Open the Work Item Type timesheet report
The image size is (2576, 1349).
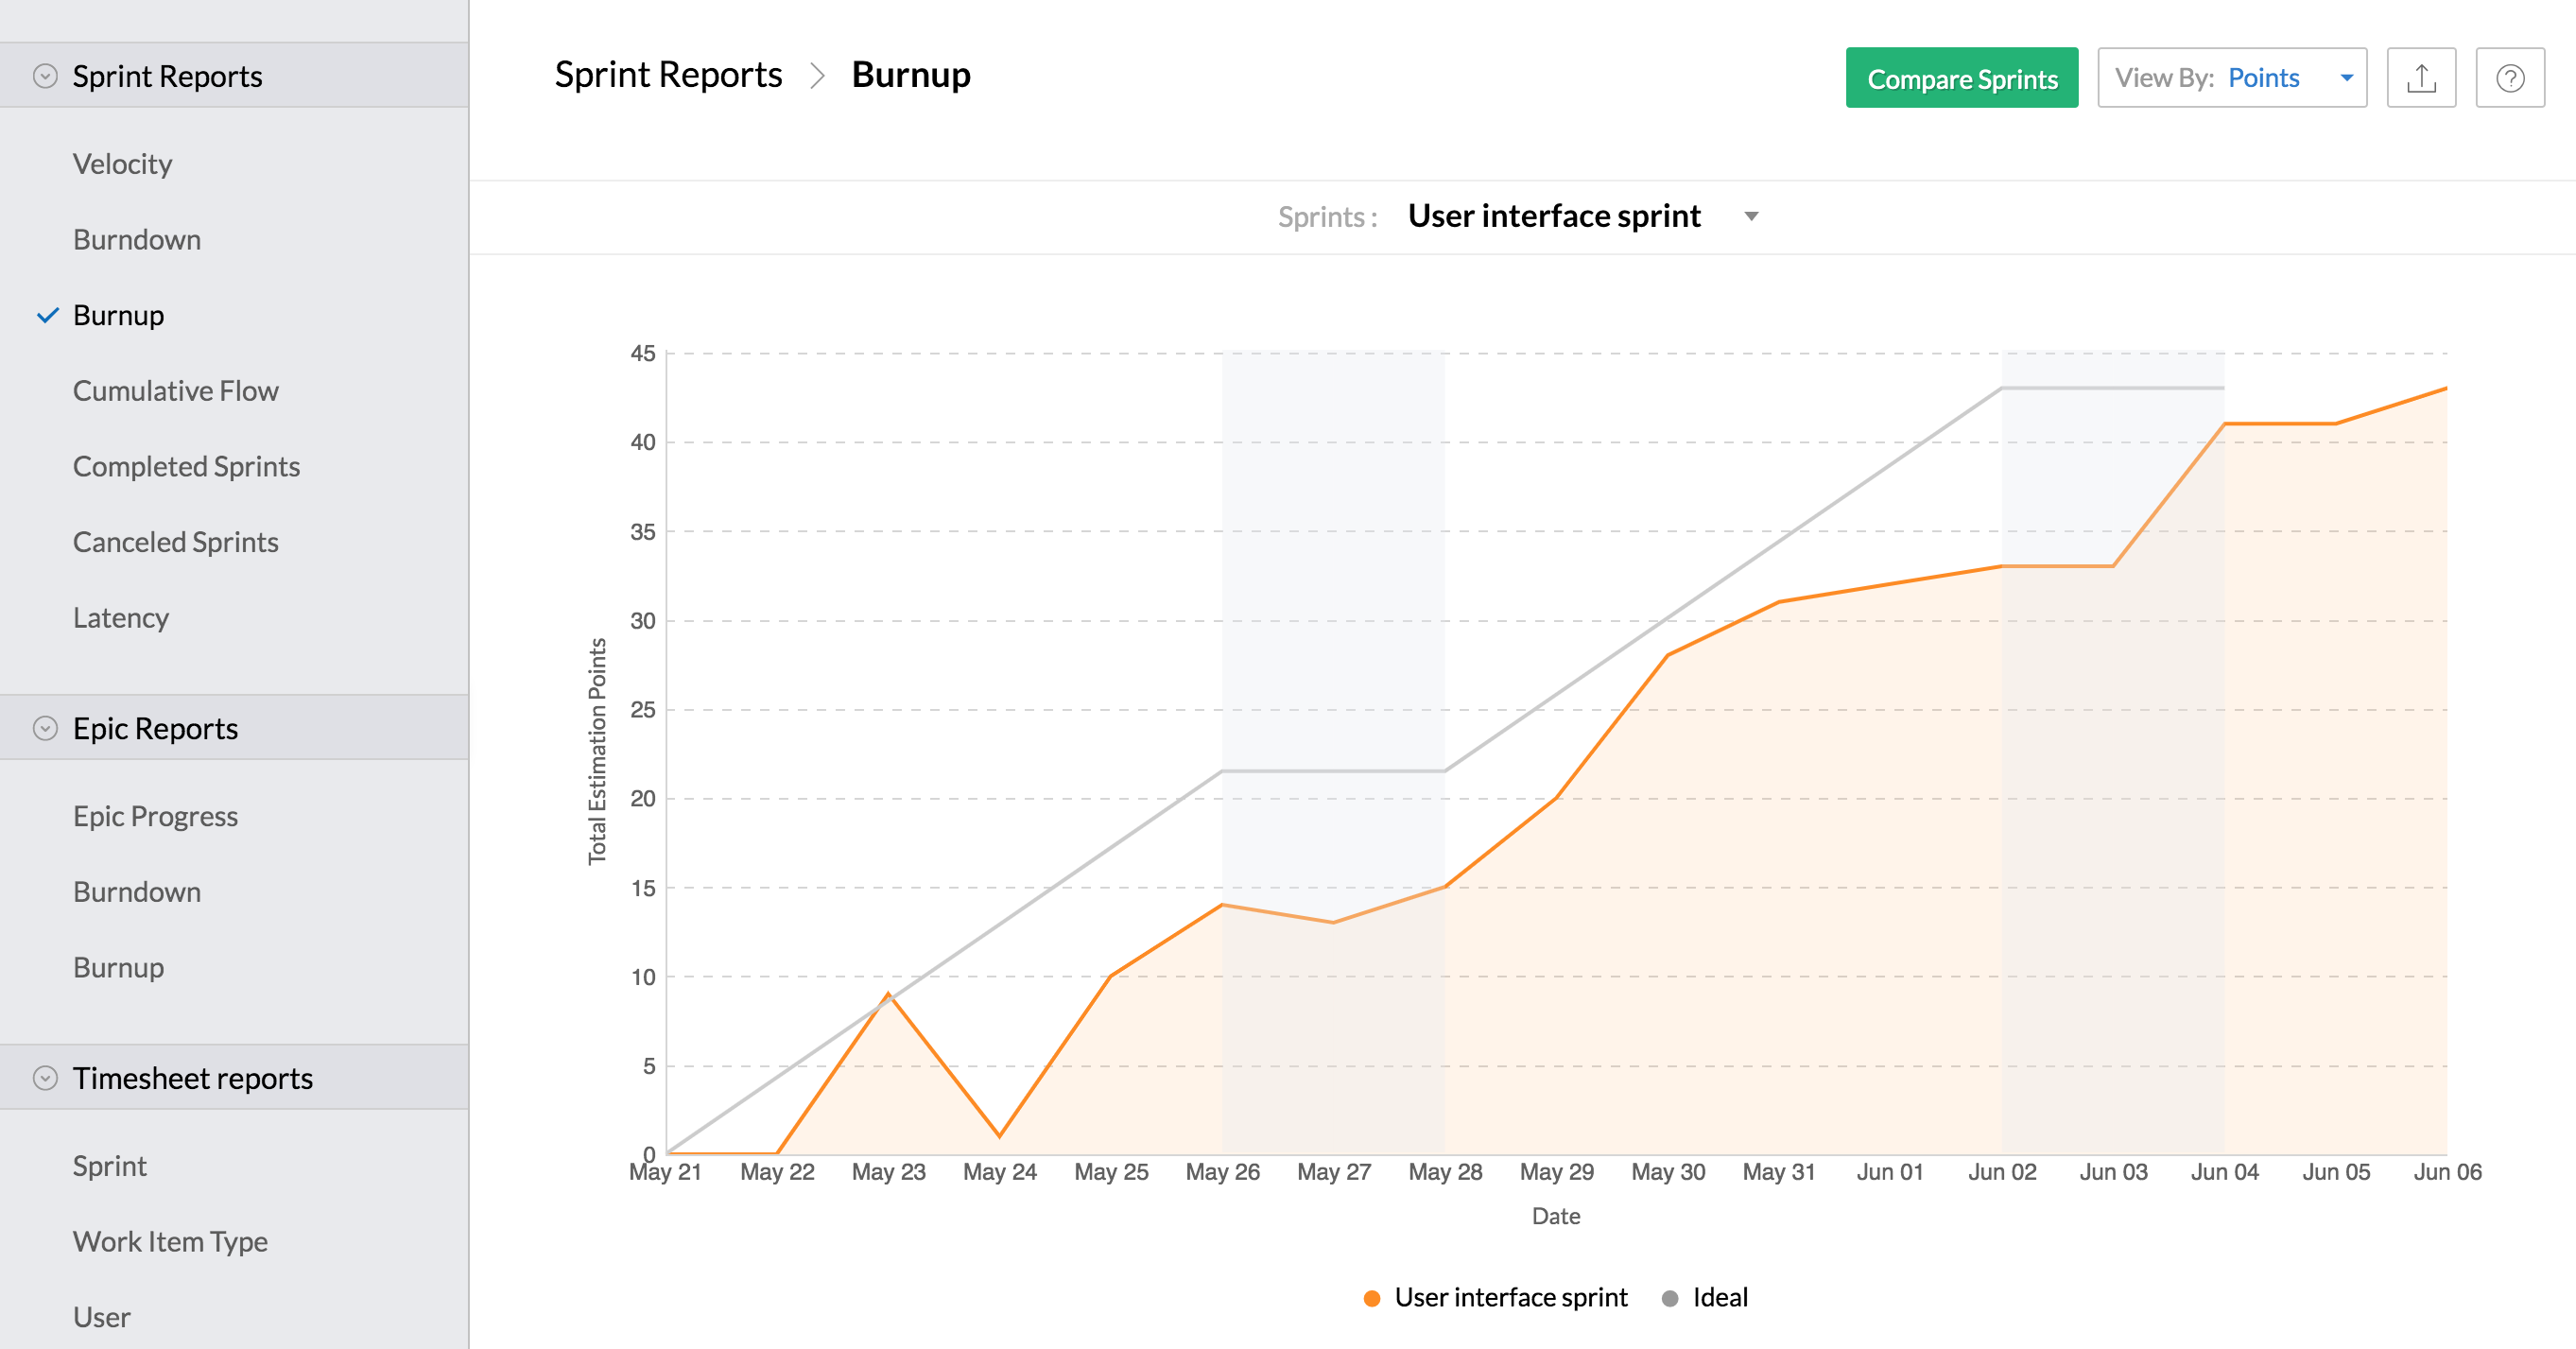point(170,1242)
